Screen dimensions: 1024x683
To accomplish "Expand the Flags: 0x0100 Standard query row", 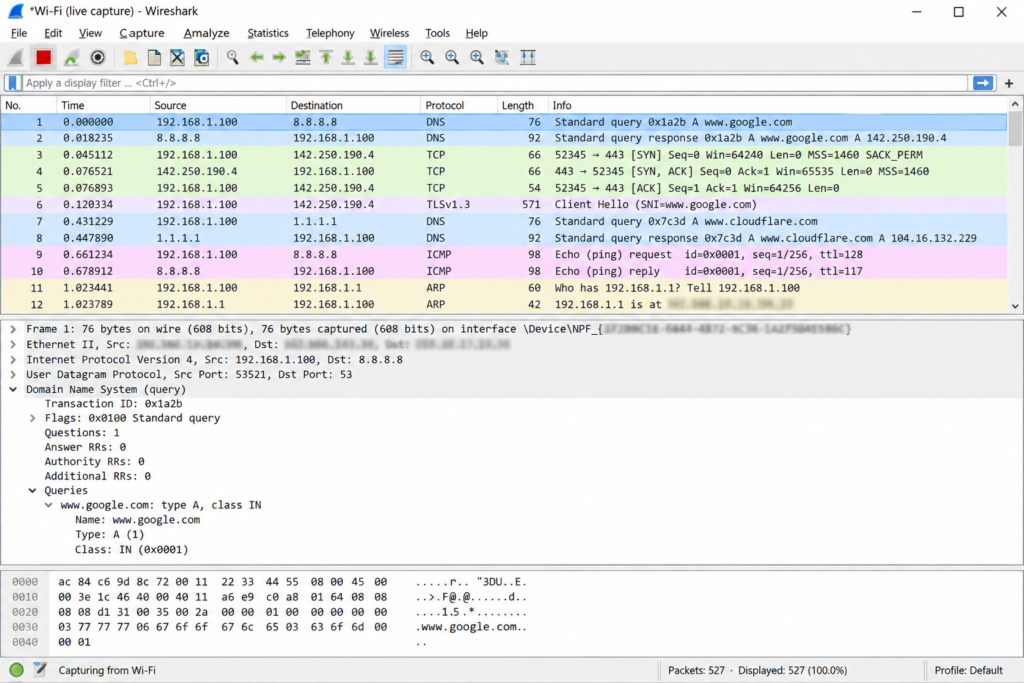I will (x=33, y=418).
